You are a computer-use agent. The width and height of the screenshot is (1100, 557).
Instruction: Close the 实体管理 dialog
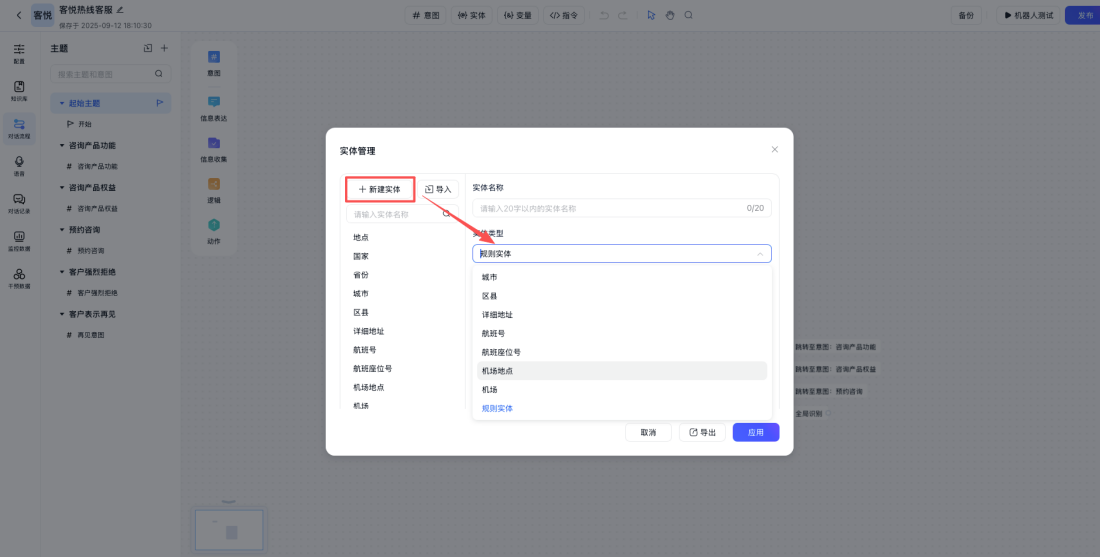774,149
